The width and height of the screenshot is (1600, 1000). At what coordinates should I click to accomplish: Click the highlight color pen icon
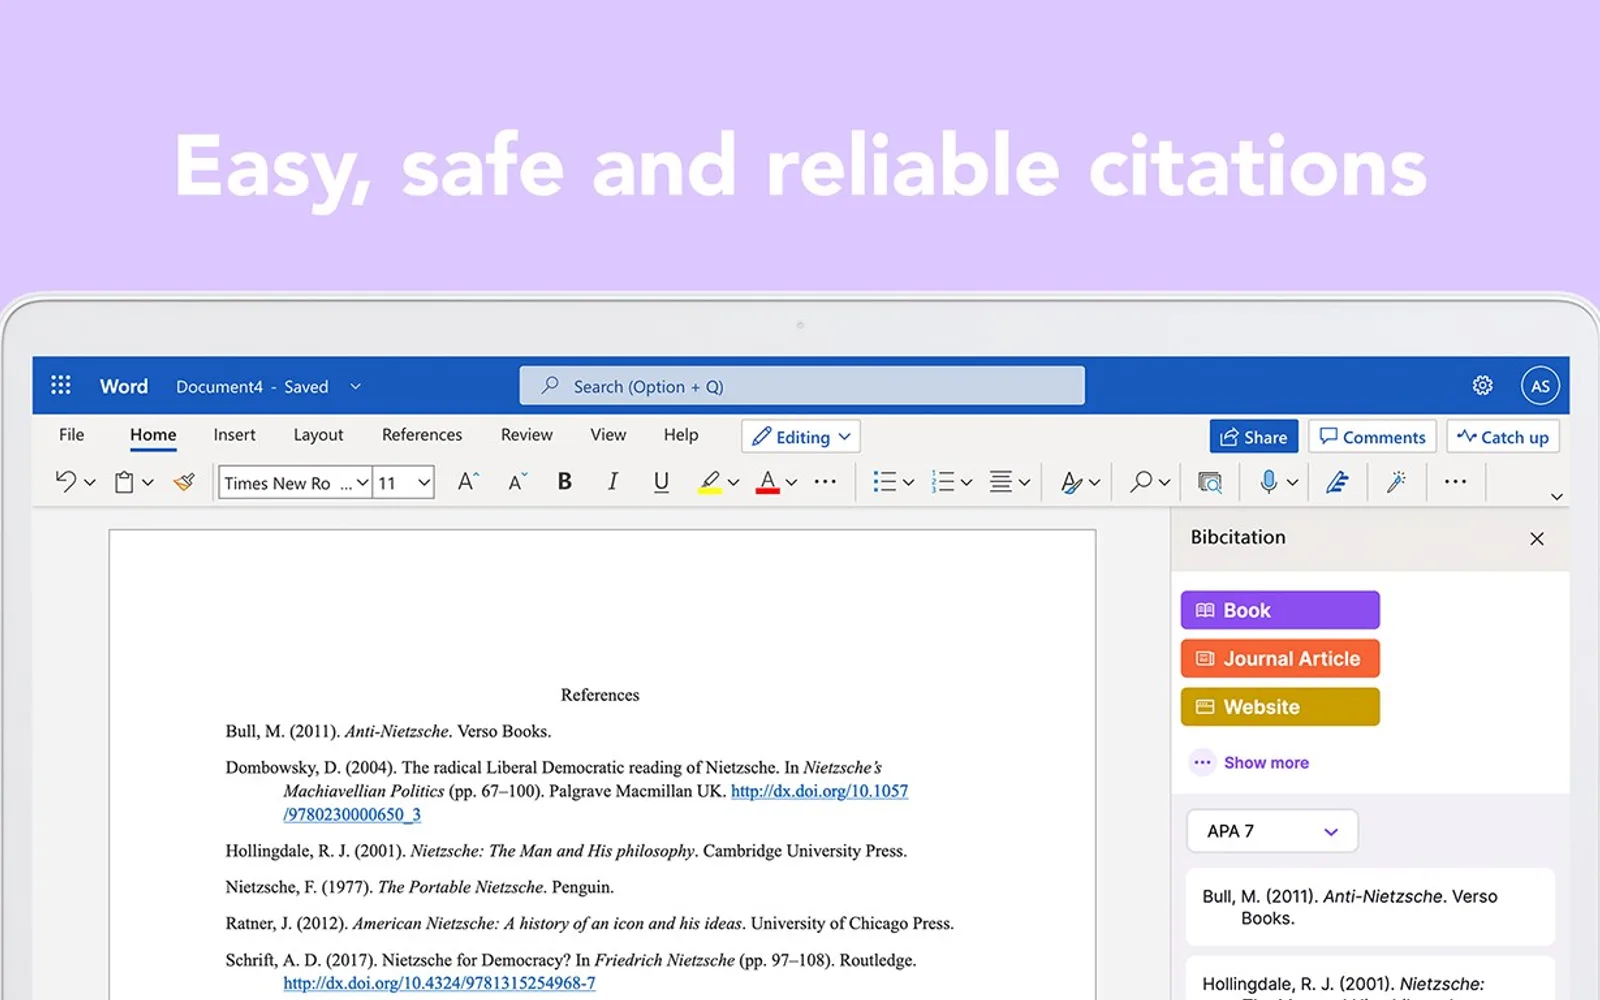tap(710, 482)
